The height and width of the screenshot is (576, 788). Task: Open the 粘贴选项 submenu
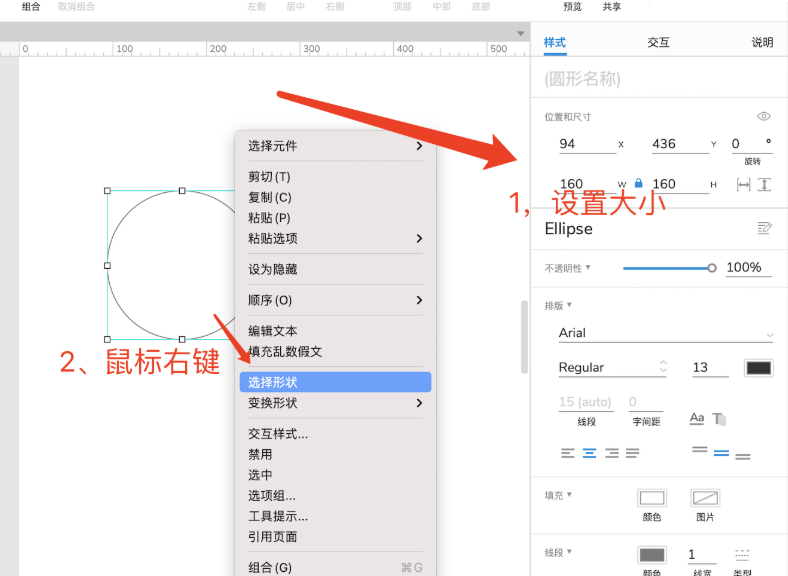click(335, 238)
